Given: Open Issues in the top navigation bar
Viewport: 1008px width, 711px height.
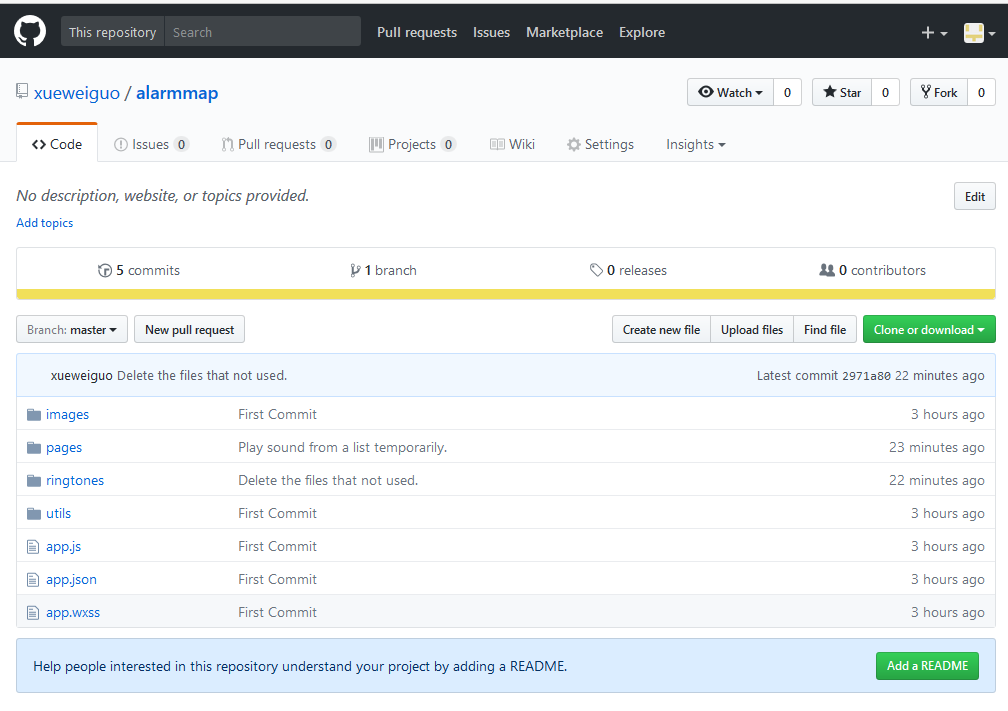Looking at the screenshot, I should coord(491,32).
